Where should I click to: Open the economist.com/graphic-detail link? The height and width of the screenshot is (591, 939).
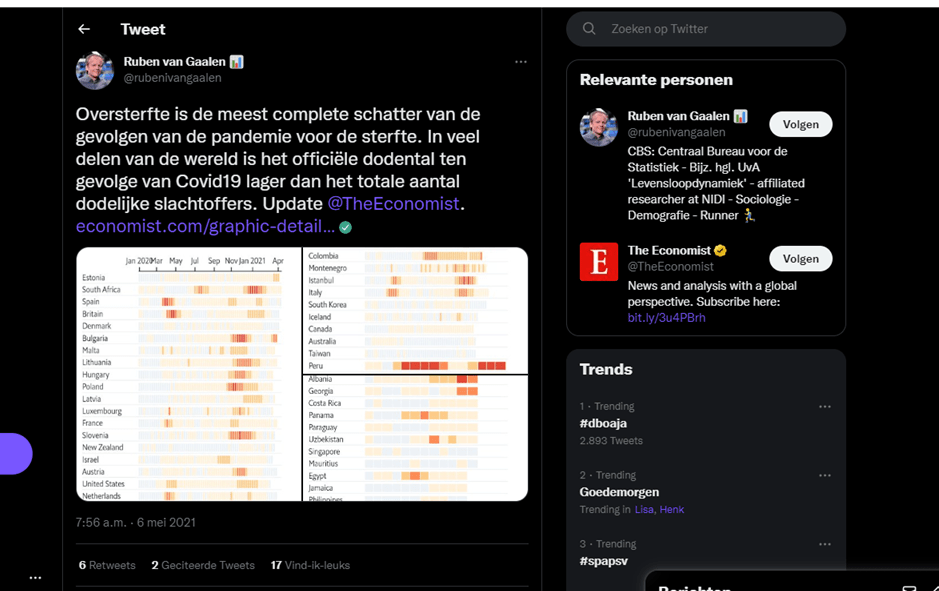205,227
